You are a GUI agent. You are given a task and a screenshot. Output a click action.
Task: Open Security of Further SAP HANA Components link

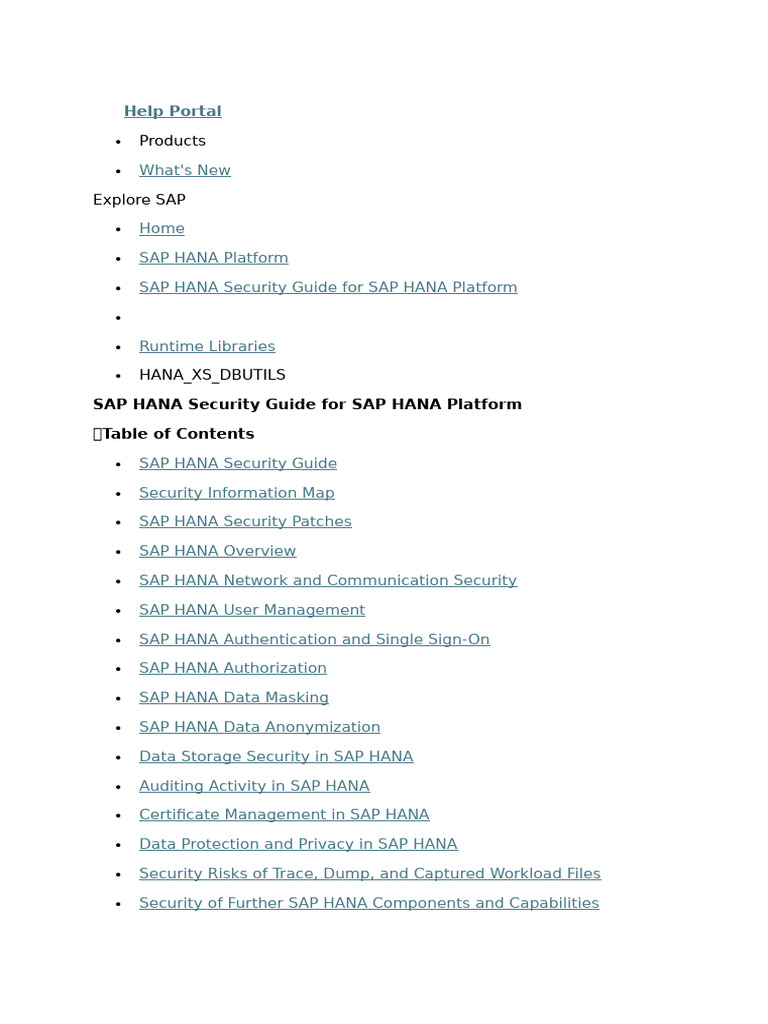click(369, 903)
